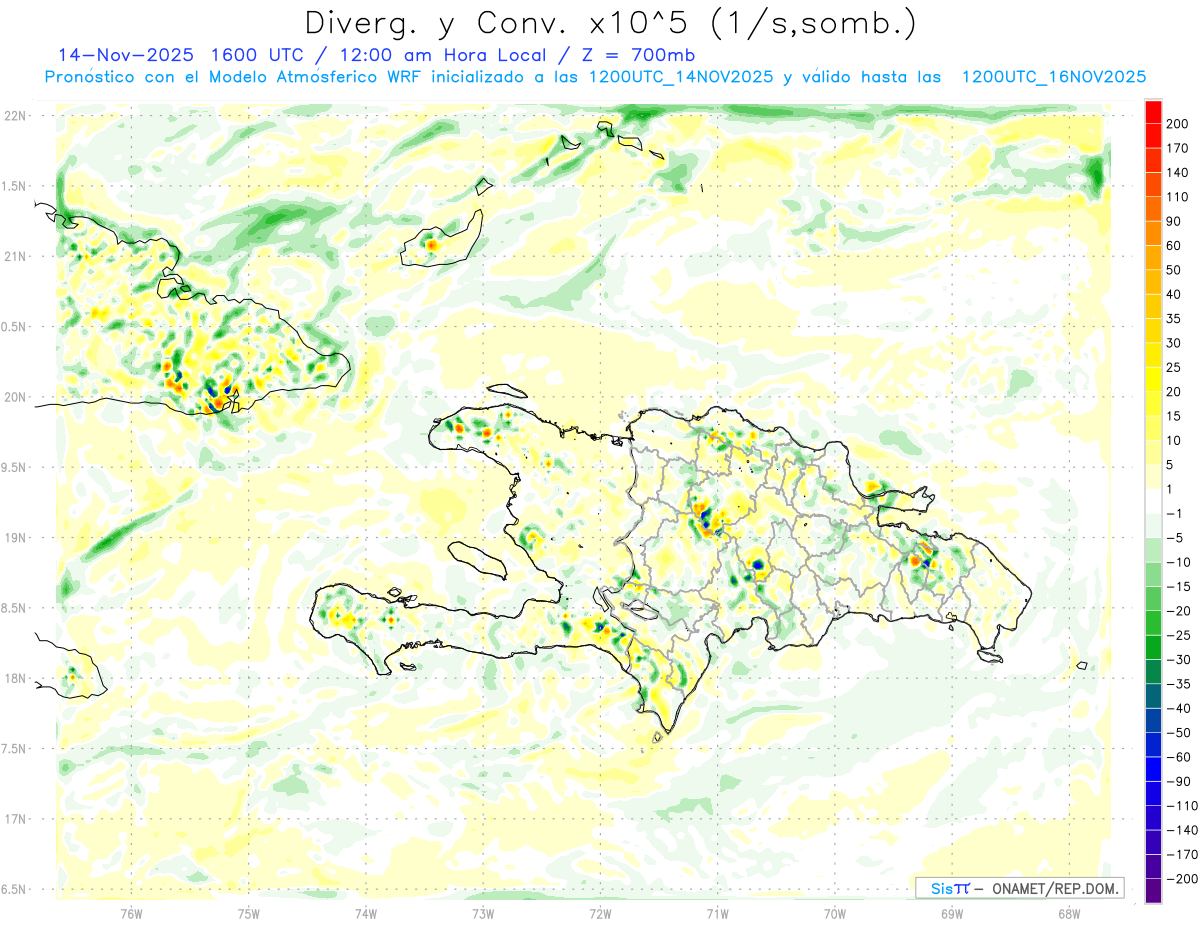Screen dimensions: 1200x927
Task: Click the '18N' latitude label
Action: click(16, 678)
